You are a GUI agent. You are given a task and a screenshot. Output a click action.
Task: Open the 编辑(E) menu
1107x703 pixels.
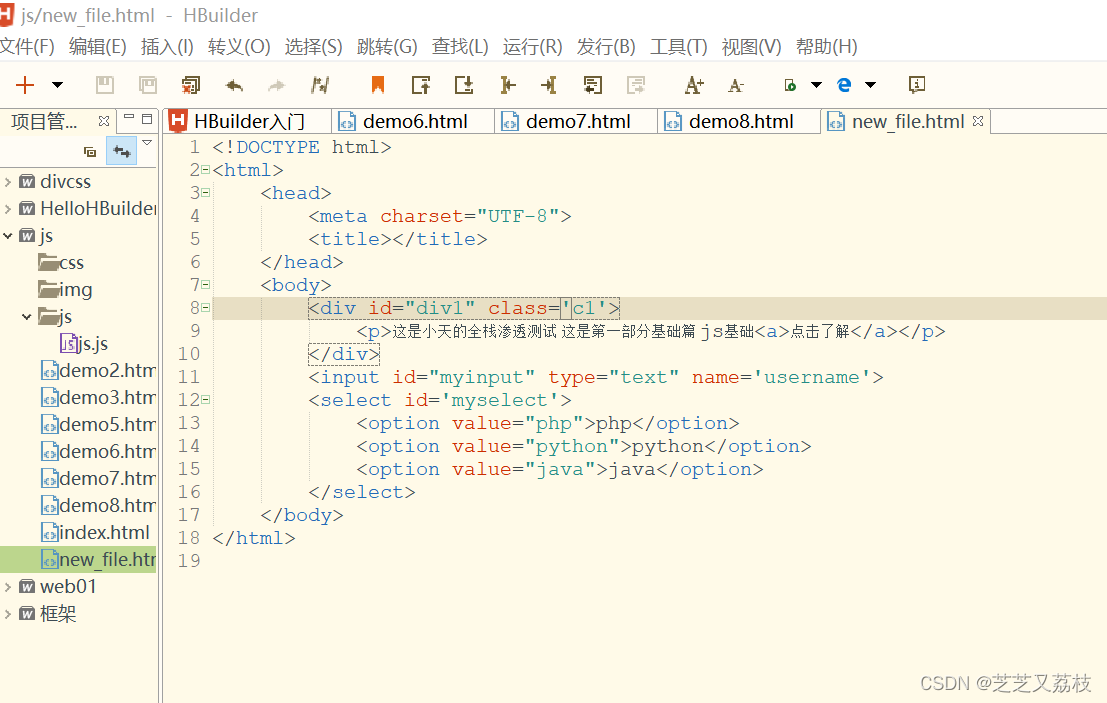tap(97, 47)
